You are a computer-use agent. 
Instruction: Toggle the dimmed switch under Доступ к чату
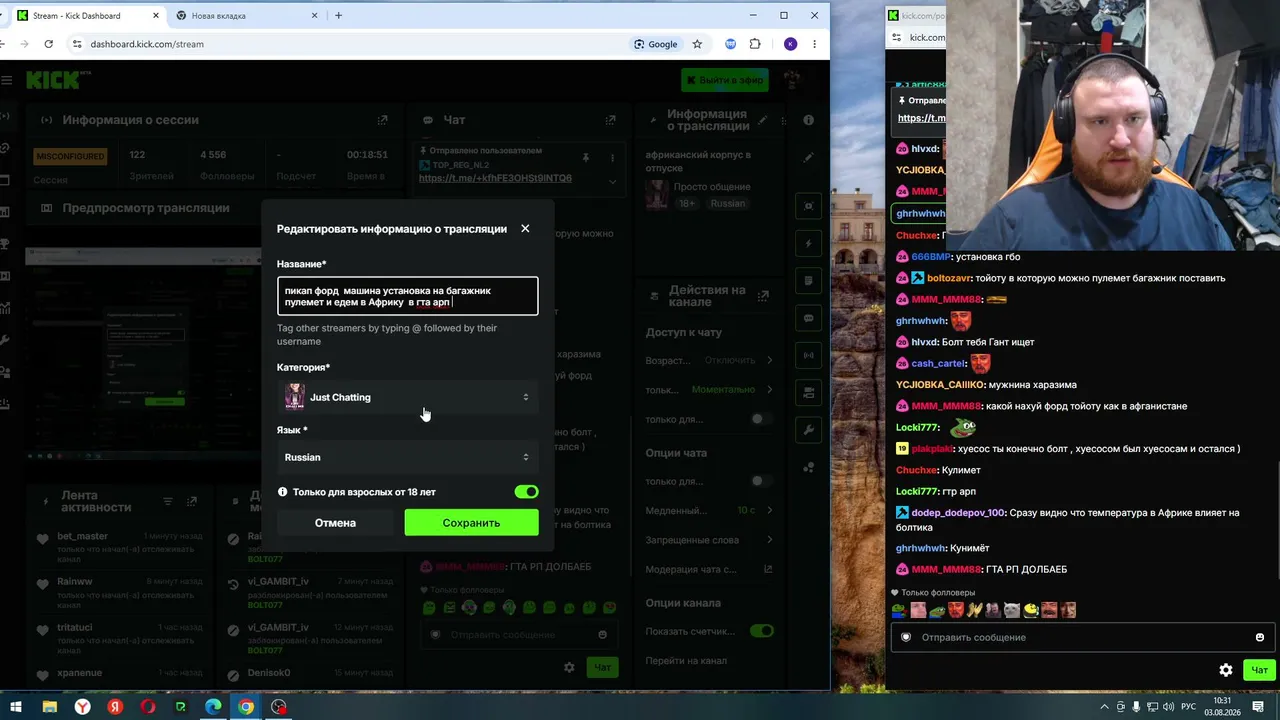[762, 419]
